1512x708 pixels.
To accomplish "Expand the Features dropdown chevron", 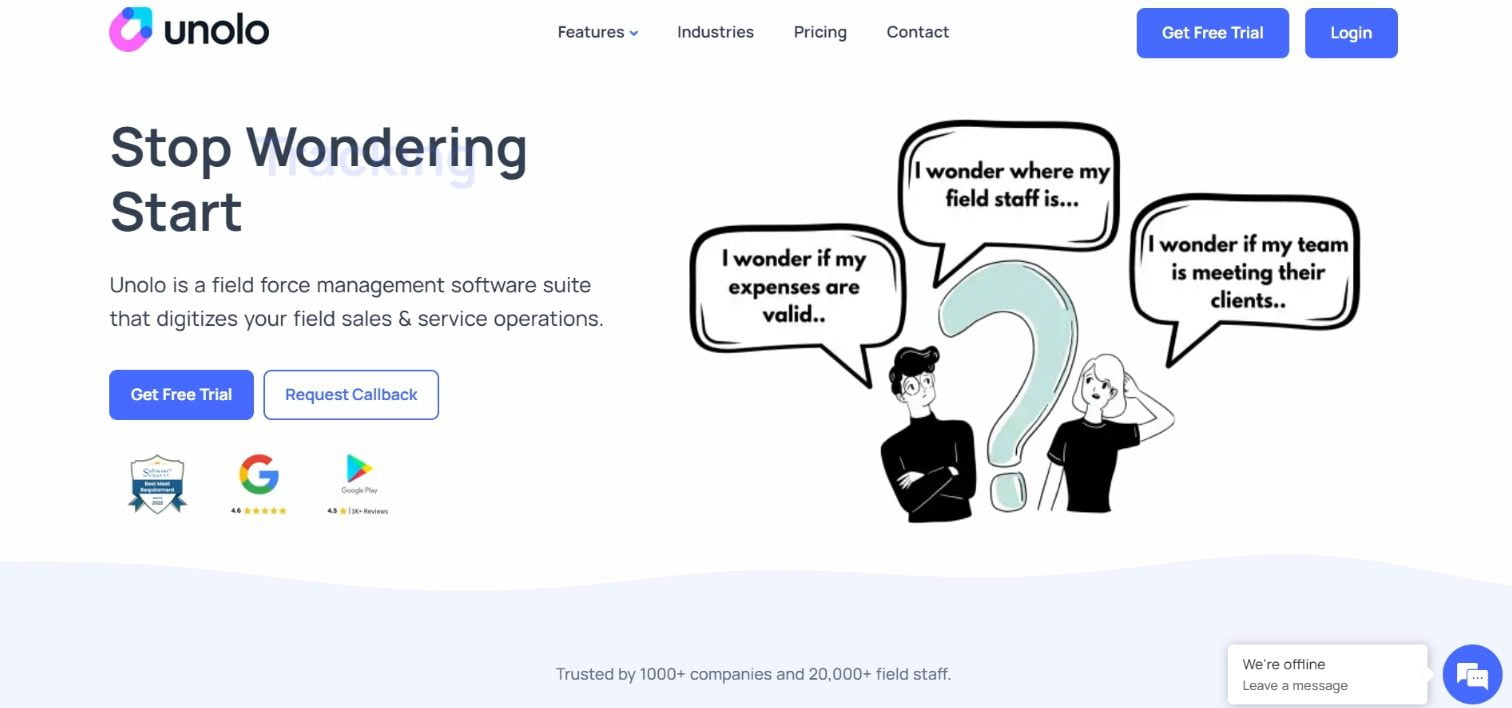I will [x=634, y=33].
